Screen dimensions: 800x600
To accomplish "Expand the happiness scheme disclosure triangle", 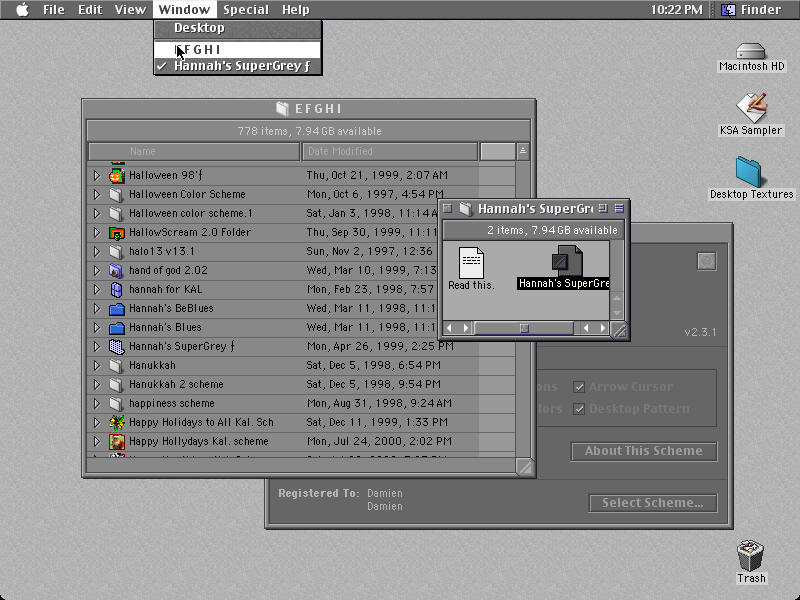I will click(97, 404).
